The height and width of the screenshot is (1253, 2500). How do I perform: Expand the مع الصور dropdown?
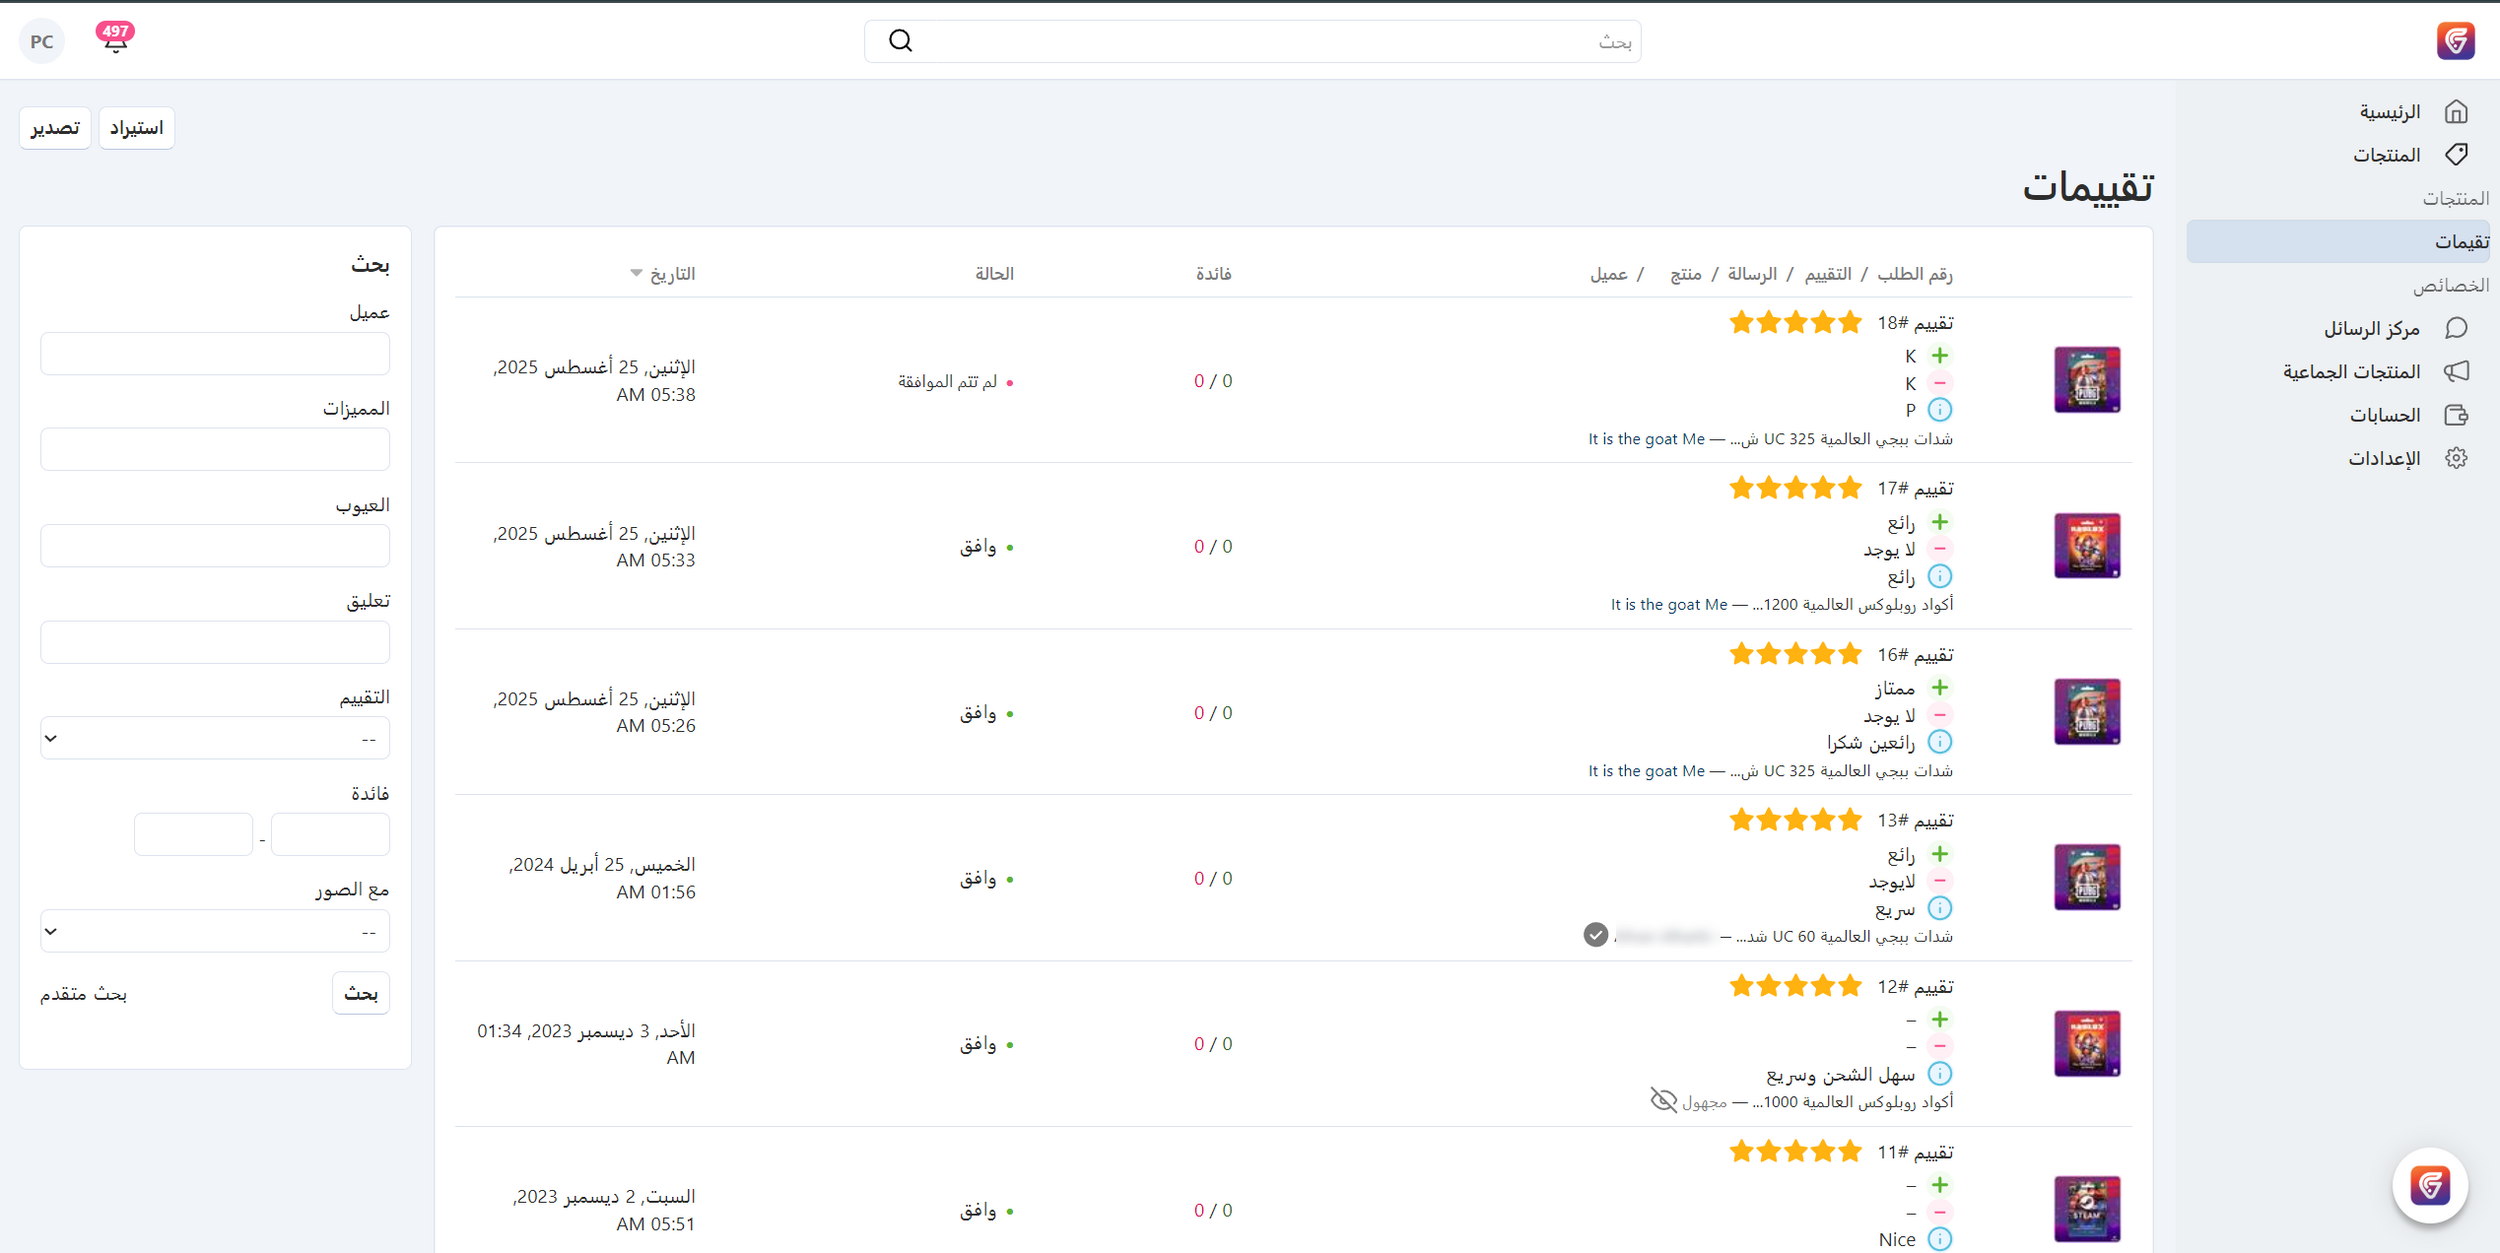[x=215, y=931]
